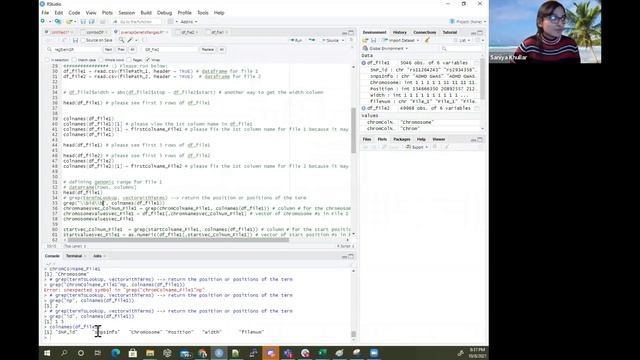640x360 pixels.
Task: Click Environment search field
Action: coord(461,49)
